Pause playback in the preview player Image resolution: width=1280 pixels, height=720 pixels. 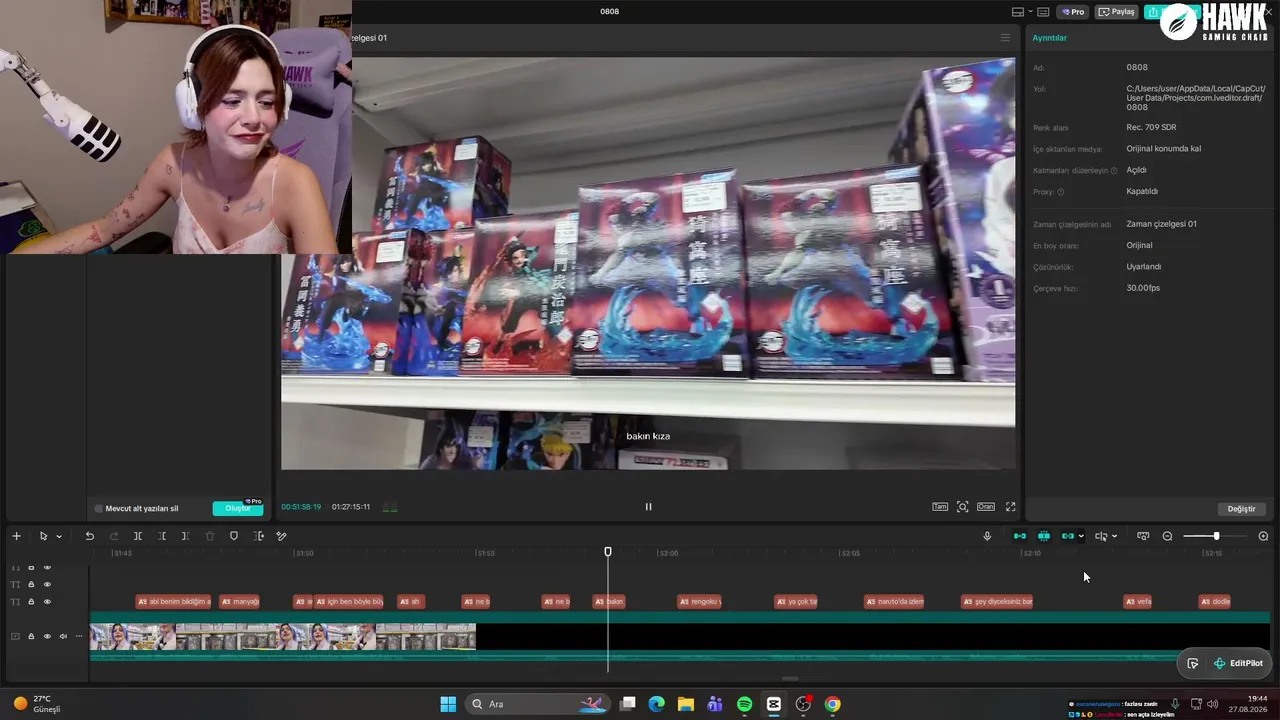click(648, 507)
